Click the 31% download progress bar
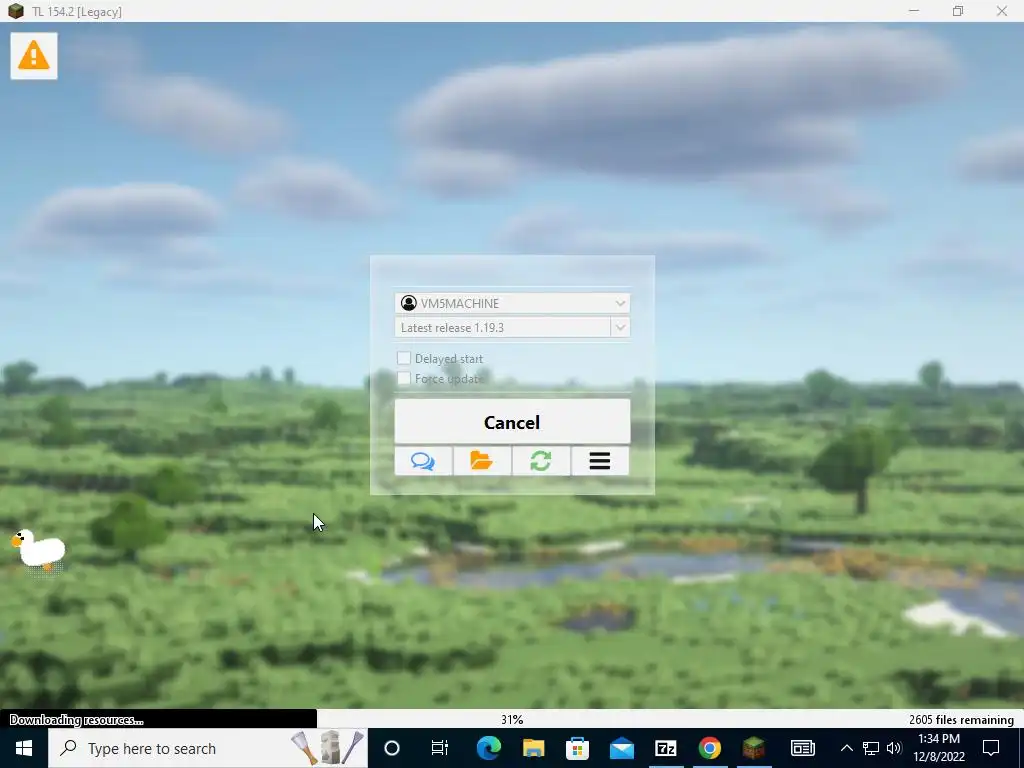This screenshot has height=768, width=1024. (512, 719)
